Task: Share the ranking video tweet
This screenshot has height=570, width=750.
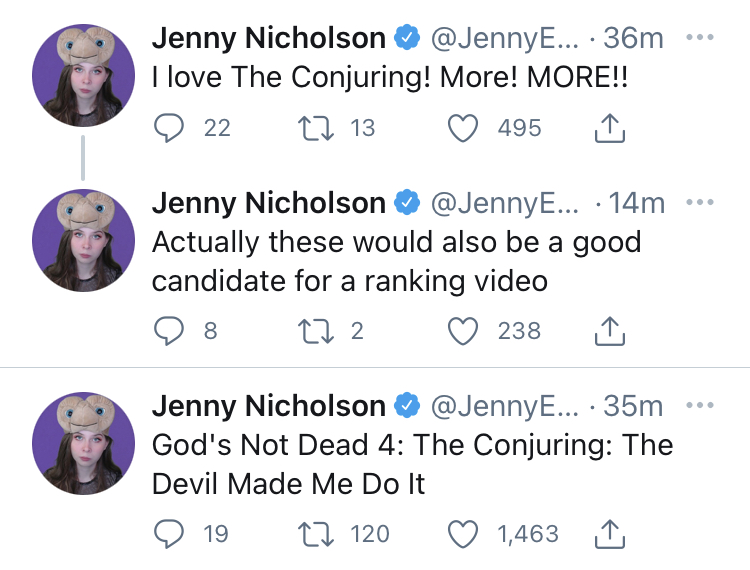Action: (610, 330)
